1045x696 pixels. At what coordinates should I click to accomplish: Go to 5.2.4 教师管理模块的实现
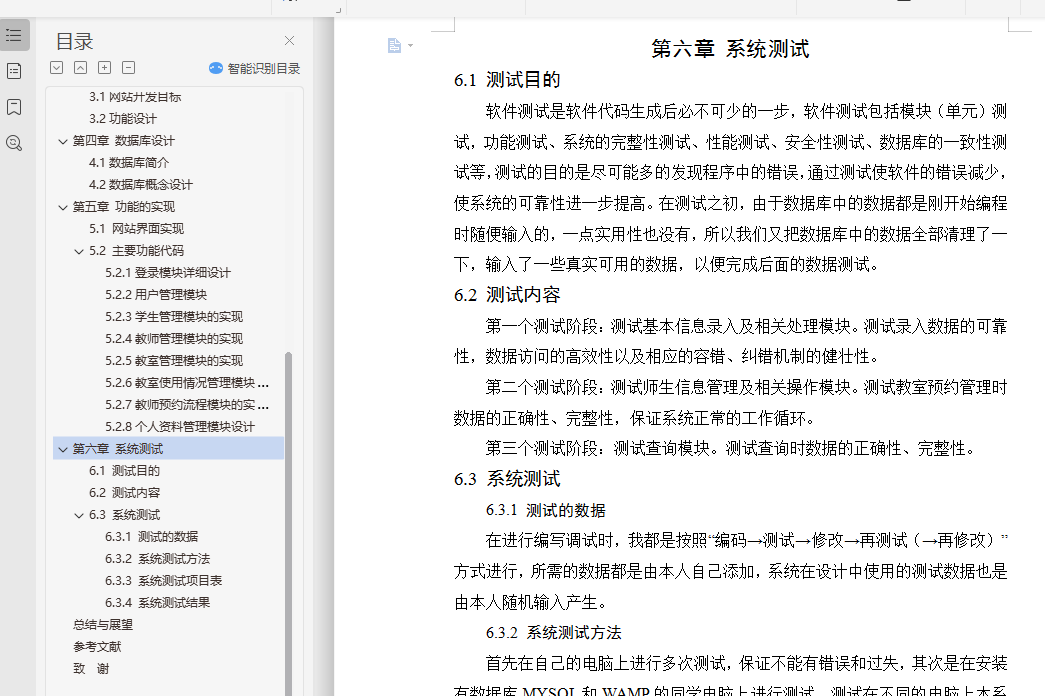(x=174, y=339)
